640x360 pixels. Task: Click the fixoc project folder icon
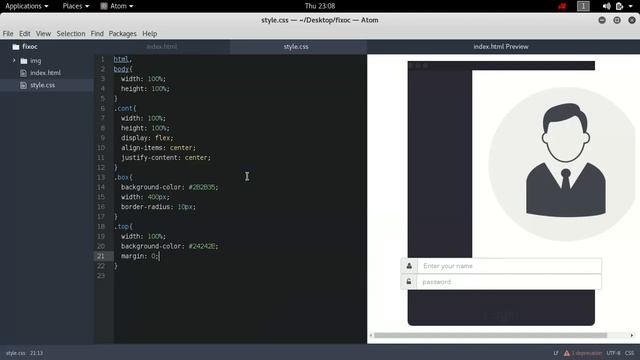(x=16, y=47)
